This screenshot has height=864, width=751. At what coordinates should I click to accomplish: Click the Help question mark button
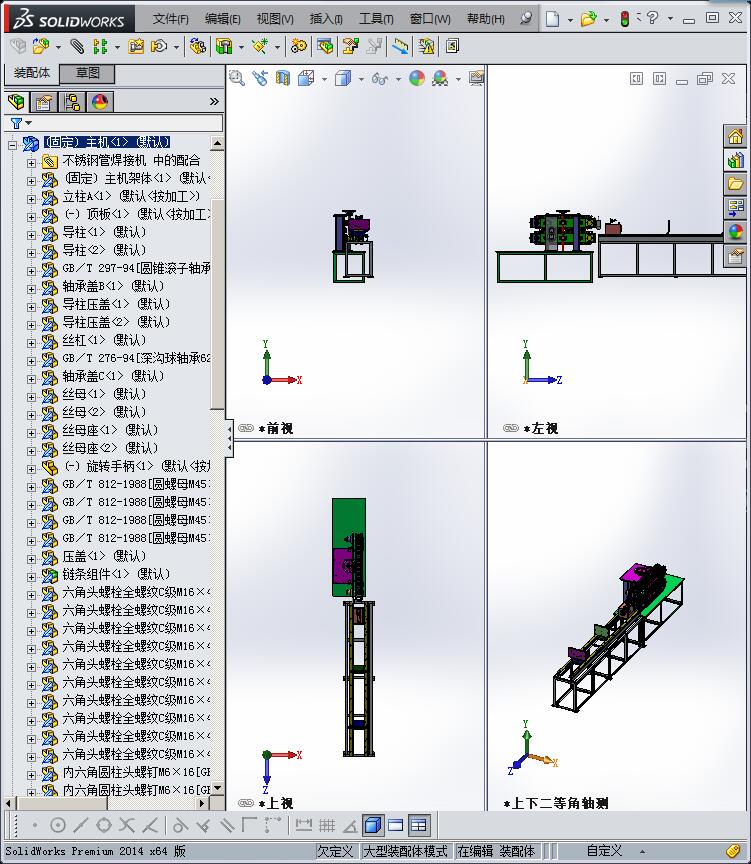[x=652, y=18]
